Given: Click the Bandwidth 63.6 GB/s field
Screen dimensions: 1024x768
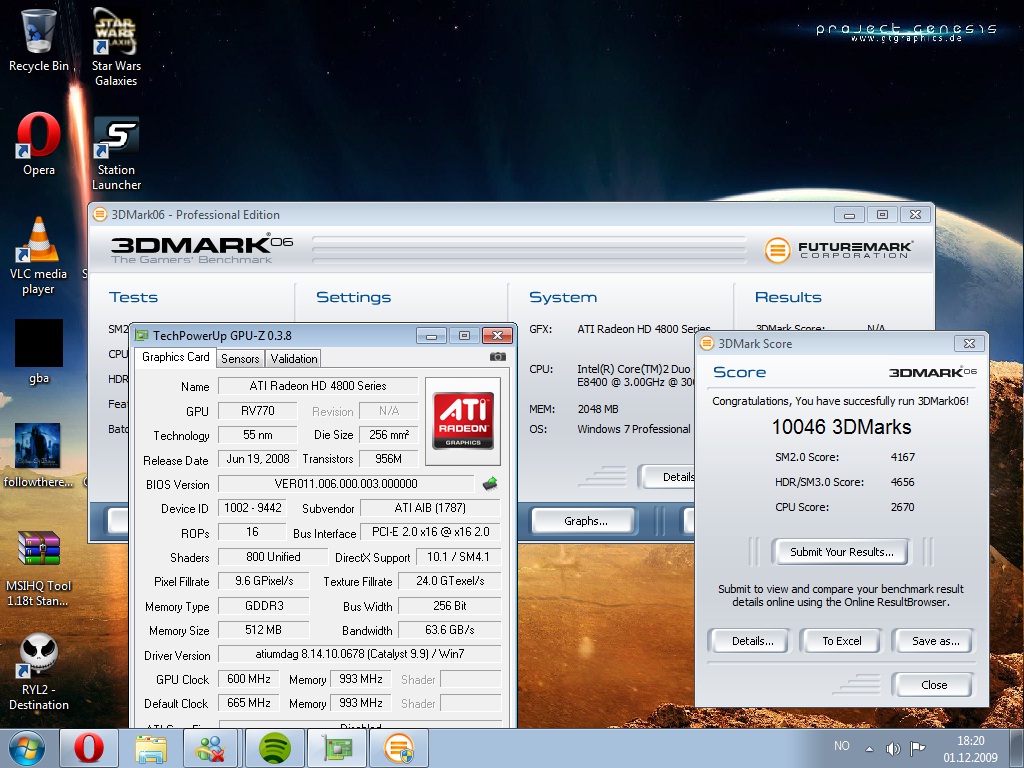Looking at the screenshot, I should click(449, 630).
